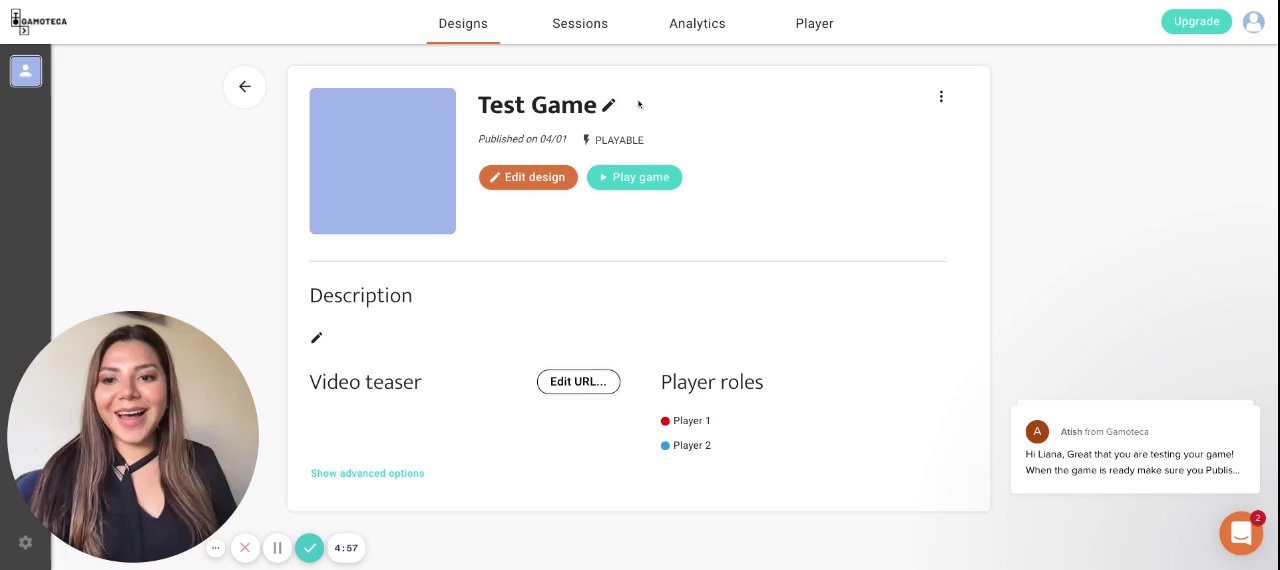Viewport: 1280px width, 570px height.
Task: Click the Edit design button
Action: coord(528,177)
